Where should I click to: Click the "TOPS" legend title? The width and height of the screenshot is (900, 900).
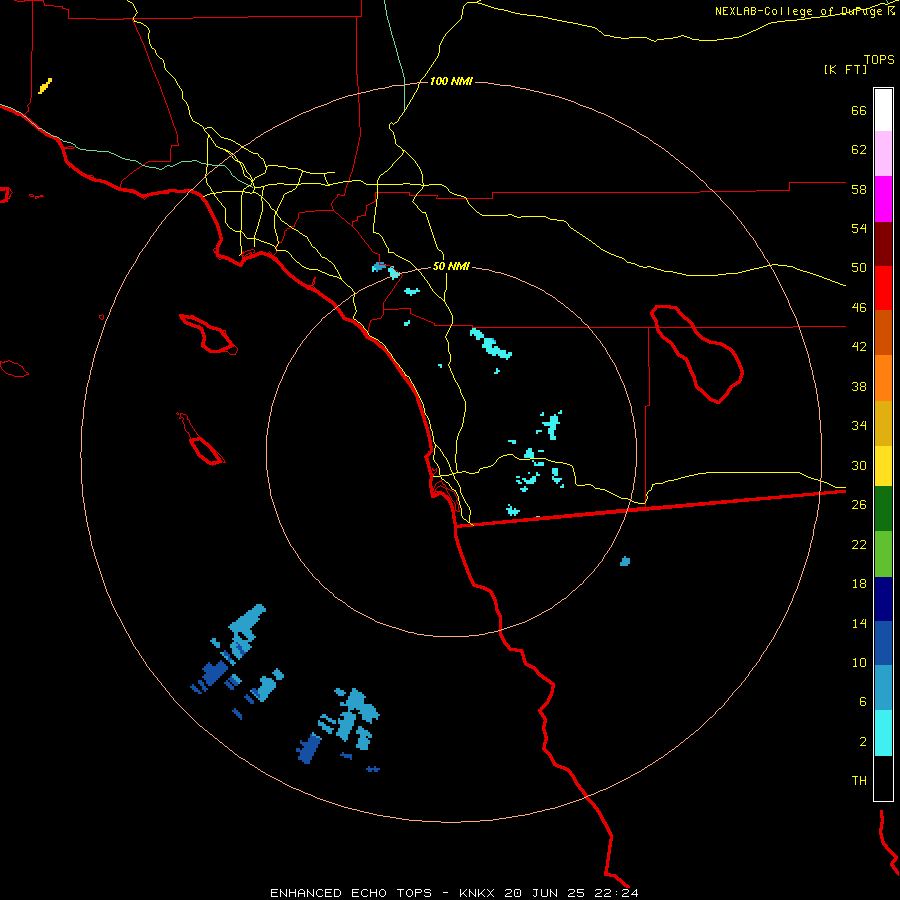[x=879, y=59]
